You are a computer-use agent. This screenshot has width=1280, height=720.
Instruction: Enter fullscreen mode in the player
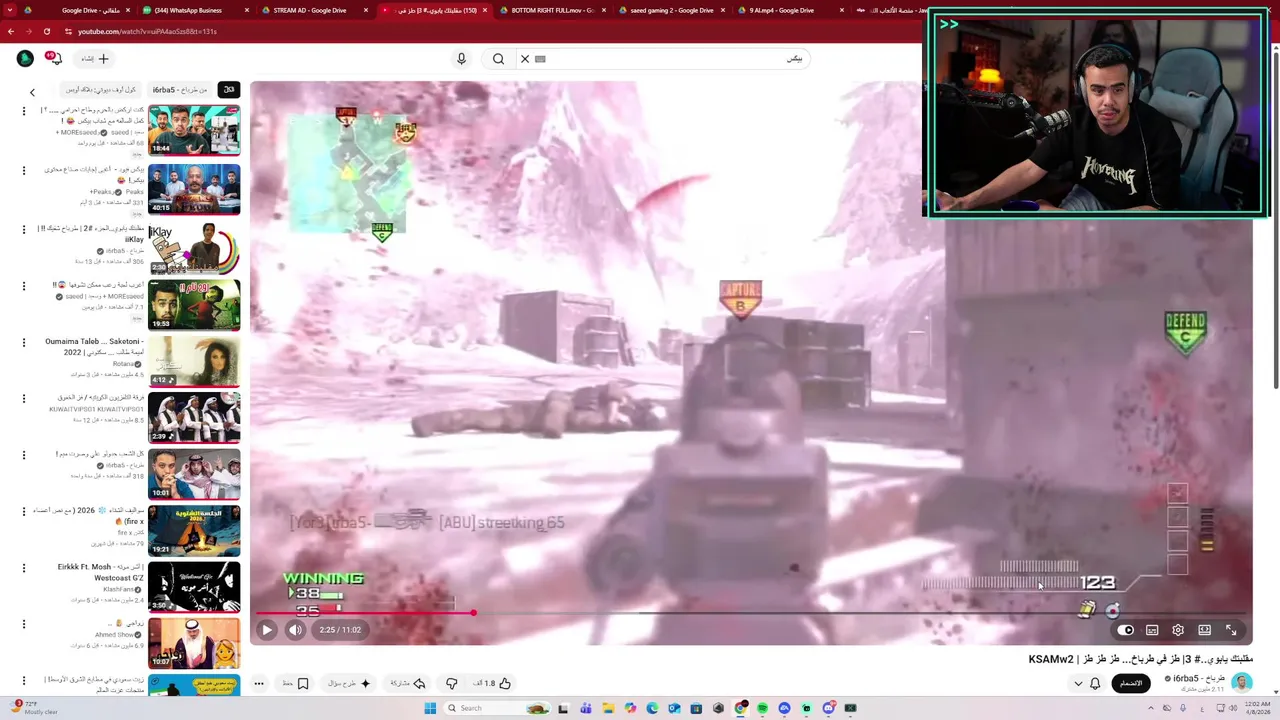pyautogui.click(x=1231, y=630)
